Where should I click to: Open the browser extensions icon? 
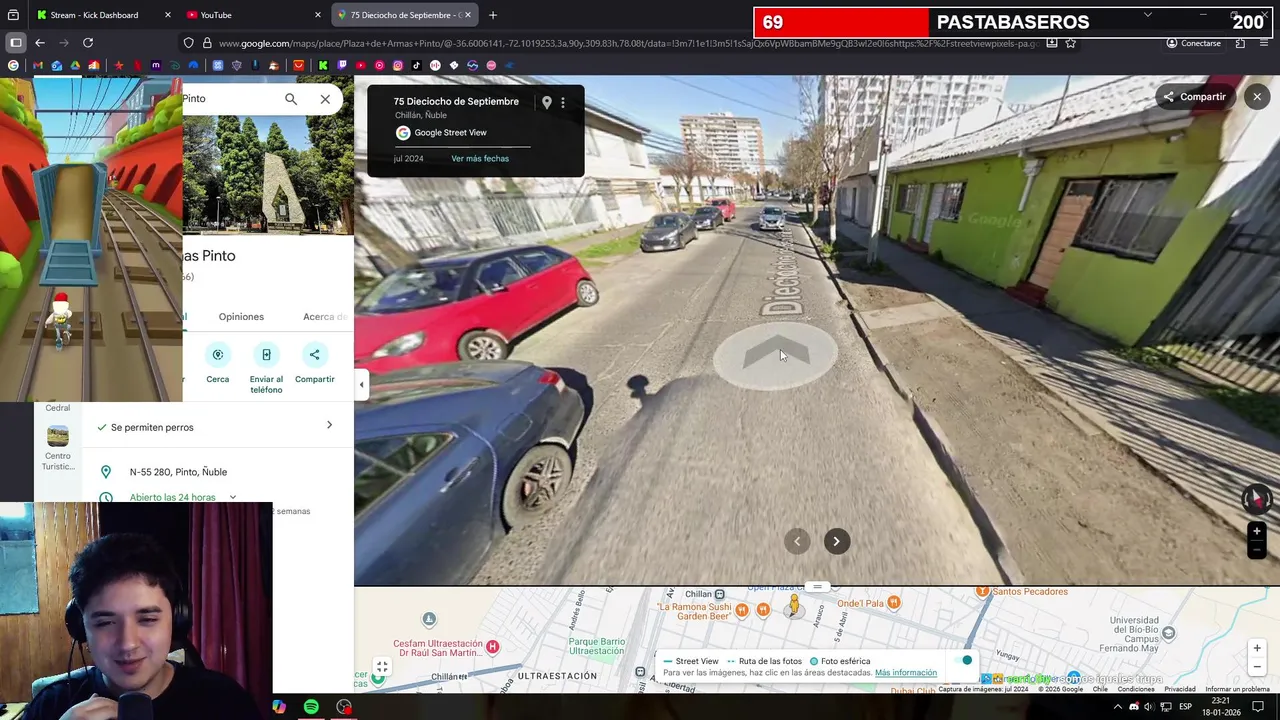pos(1240,43)
